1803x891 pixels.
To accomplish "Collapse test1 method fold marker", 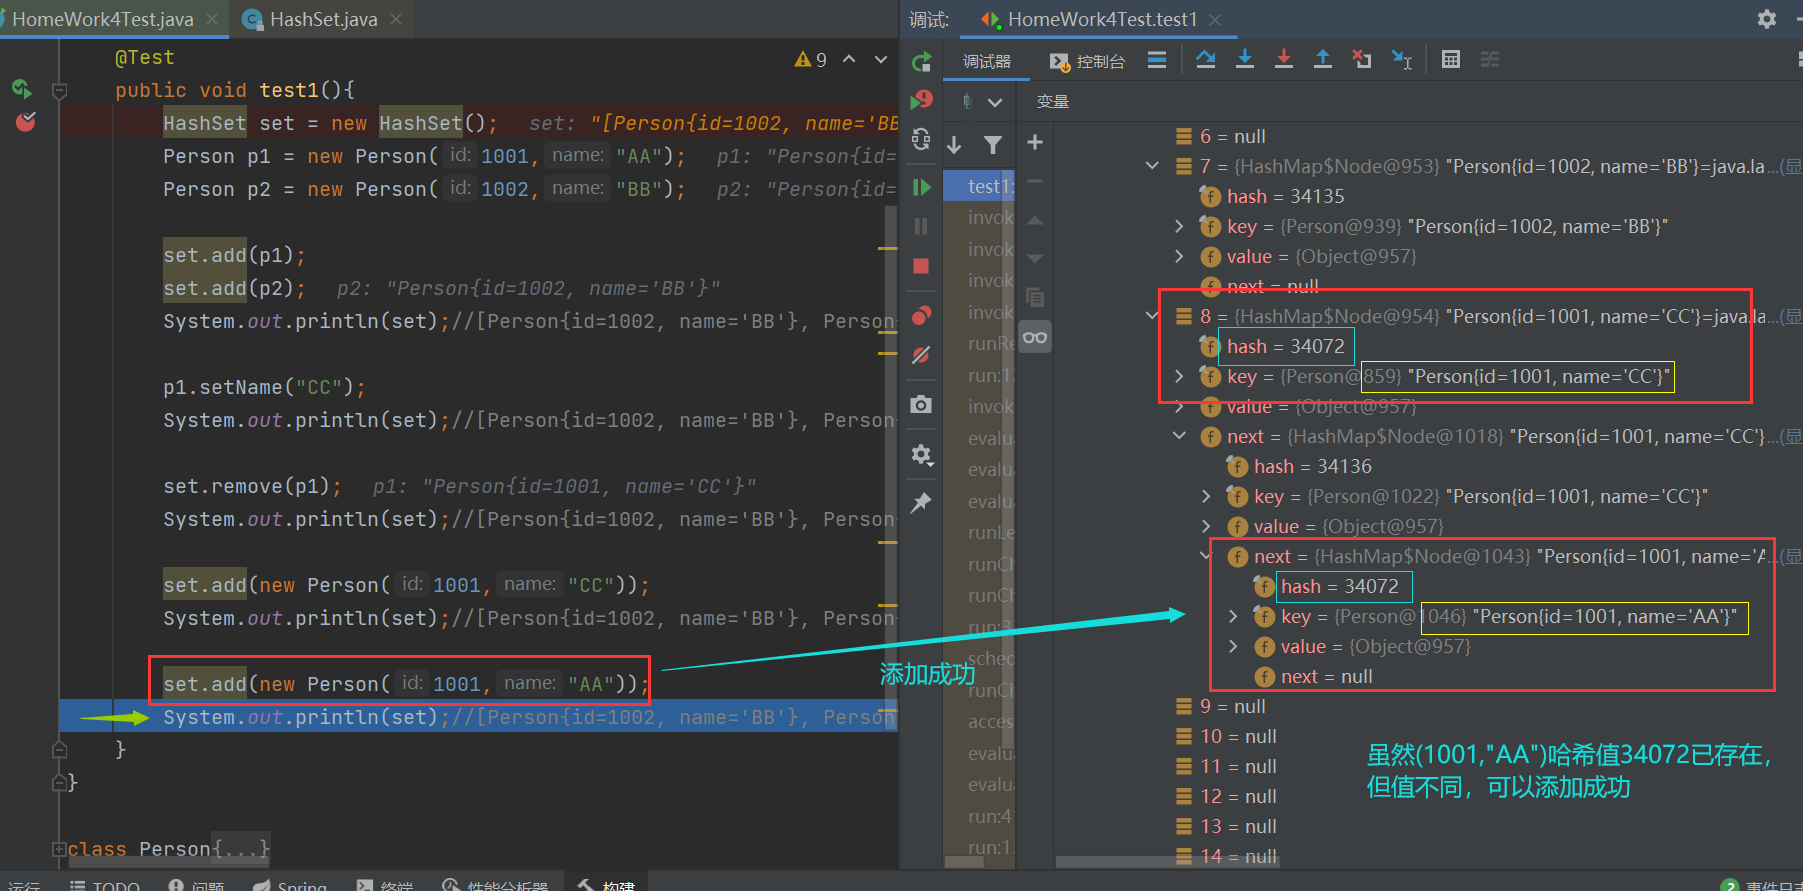I will click(59, 91).
